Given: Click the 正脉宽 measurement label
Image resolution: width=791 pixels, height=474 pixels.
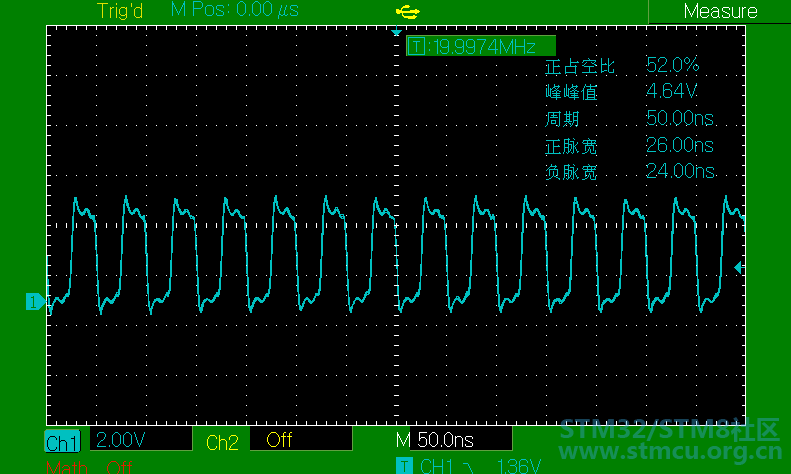Looking at the screenshot, I should pyautogui.click(x=572, y=147).
